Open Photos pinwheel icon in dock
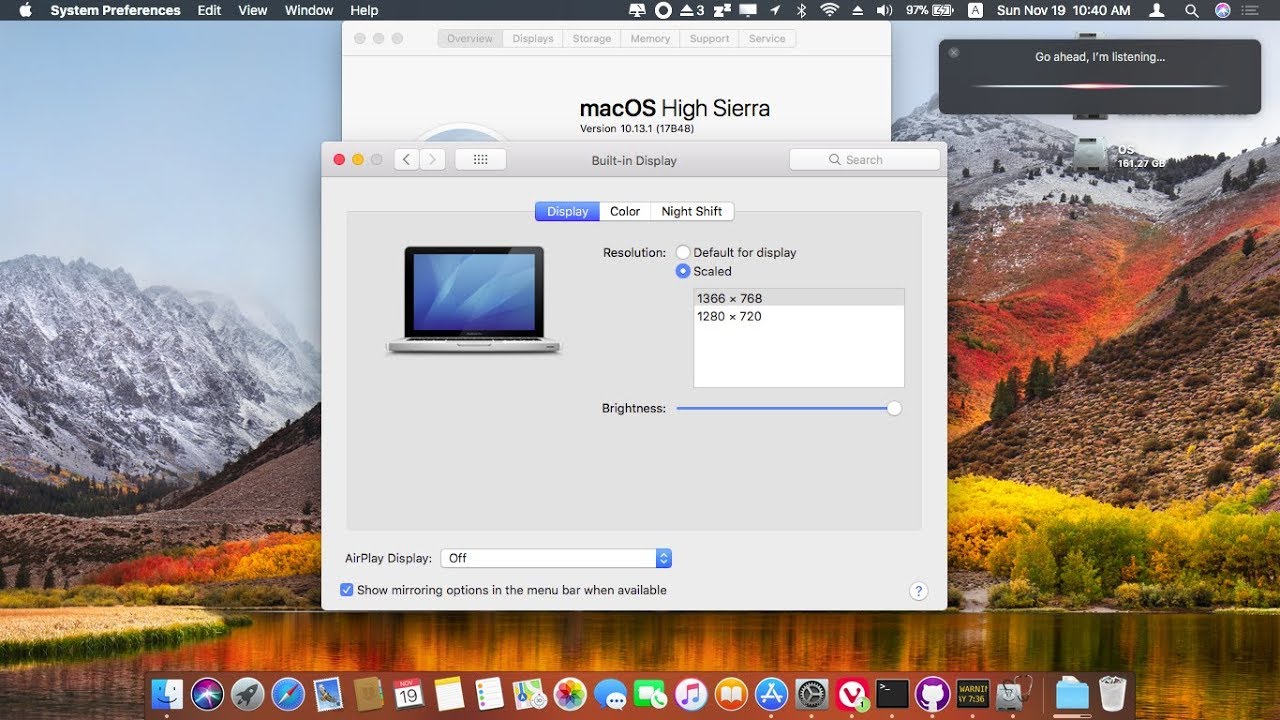 click(x=570, y=693)
